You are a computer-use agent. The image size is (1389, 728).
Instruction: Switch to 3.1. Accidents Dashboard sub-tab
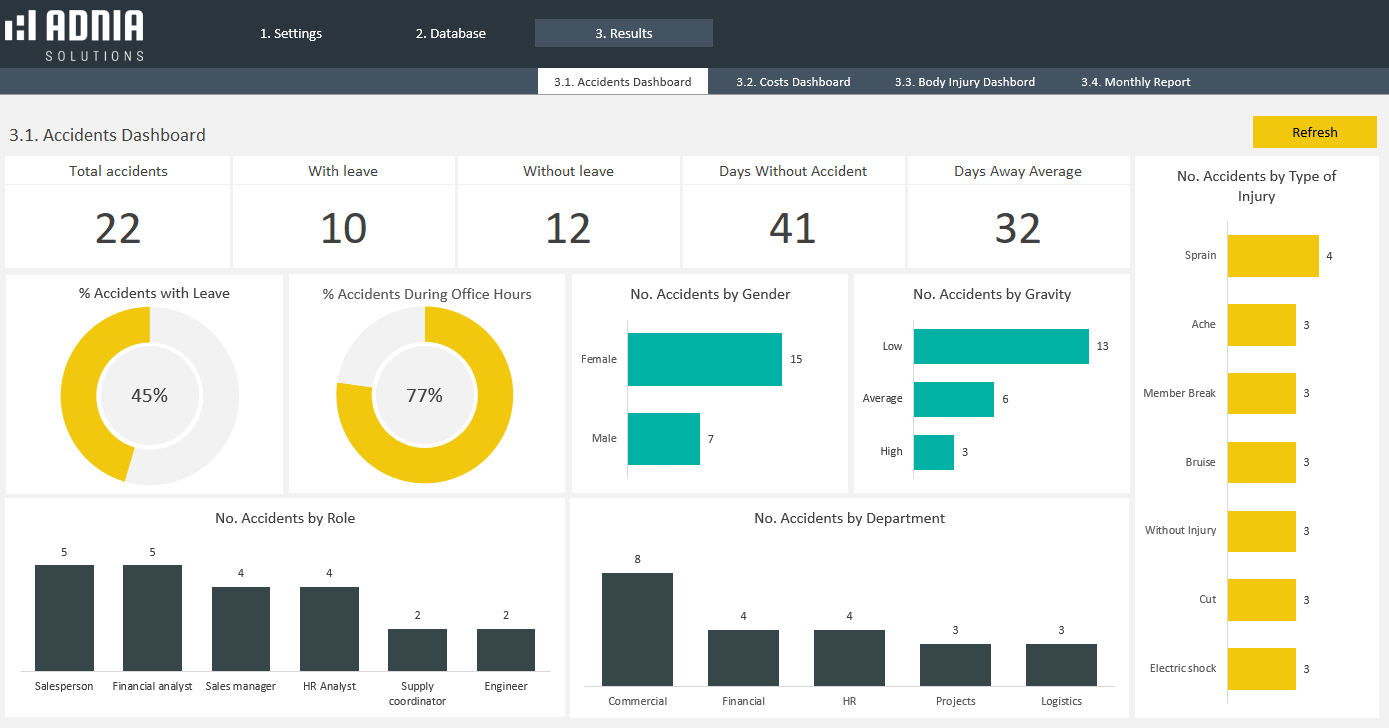(x=622, y=82)
